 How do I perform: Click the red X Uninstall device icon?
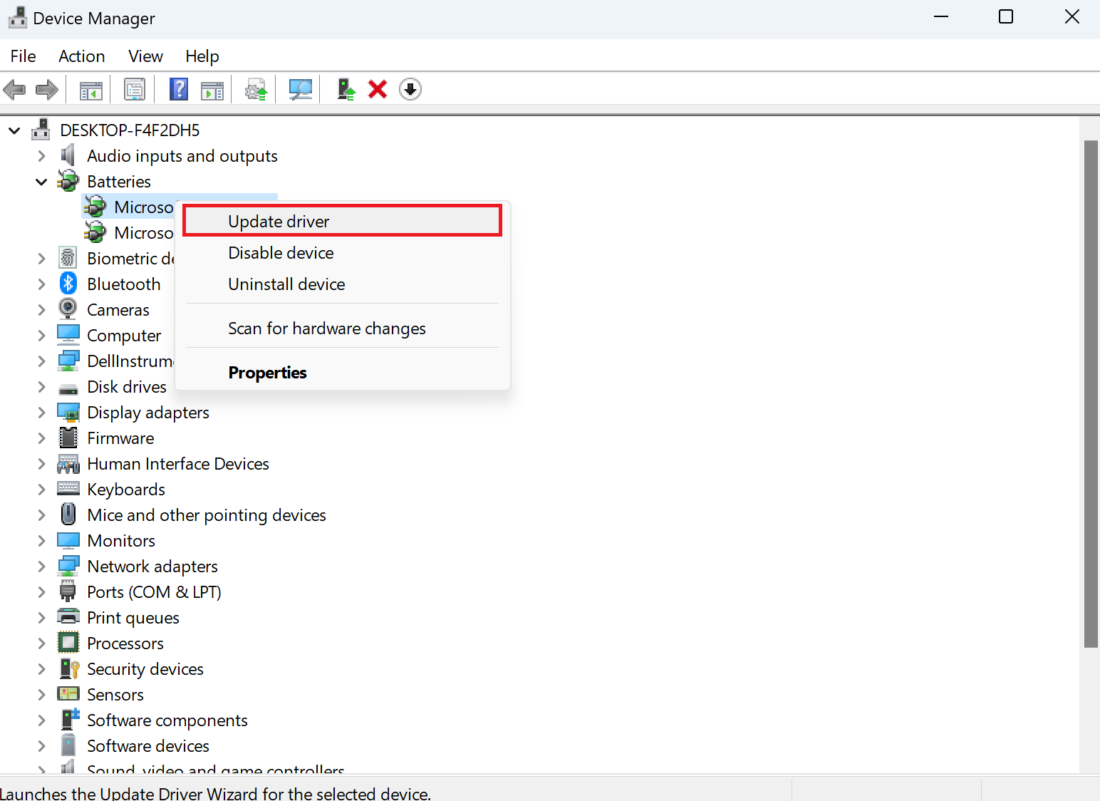click(377, 90)
